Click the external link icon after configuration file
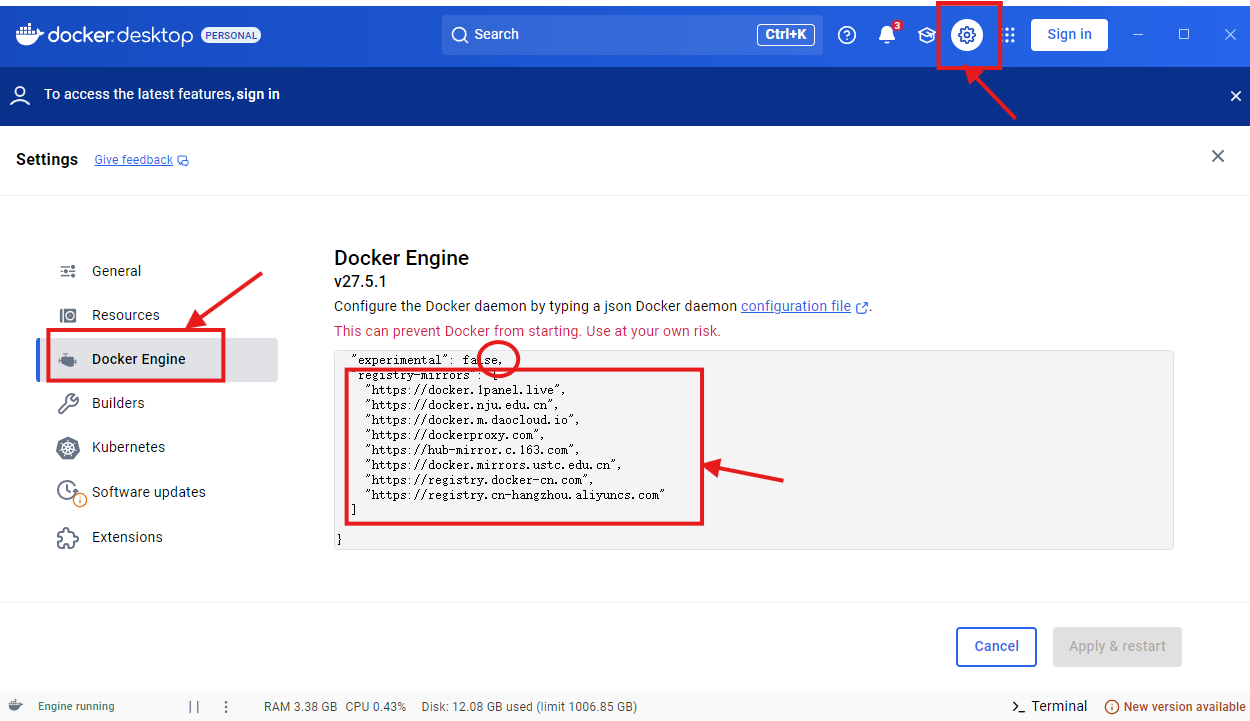Image resolution: width=1250 pixels, height=721 pixels. coord(862,307)
